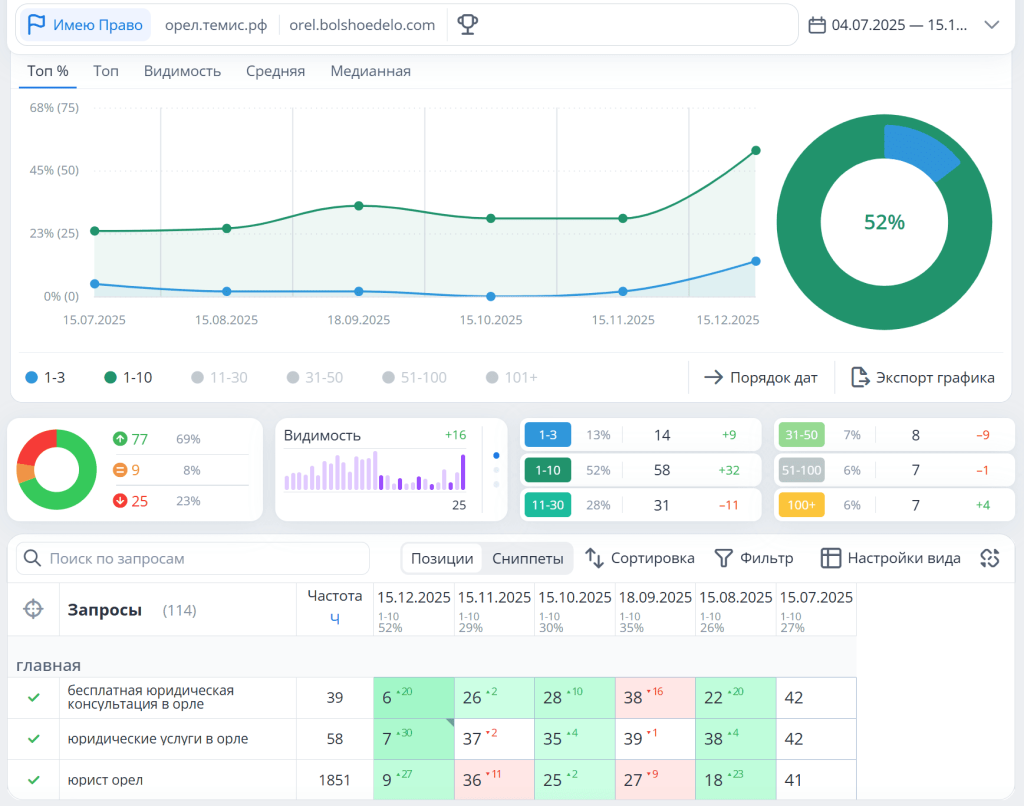Export the chart via Экспорт графика

click(923, 377)
